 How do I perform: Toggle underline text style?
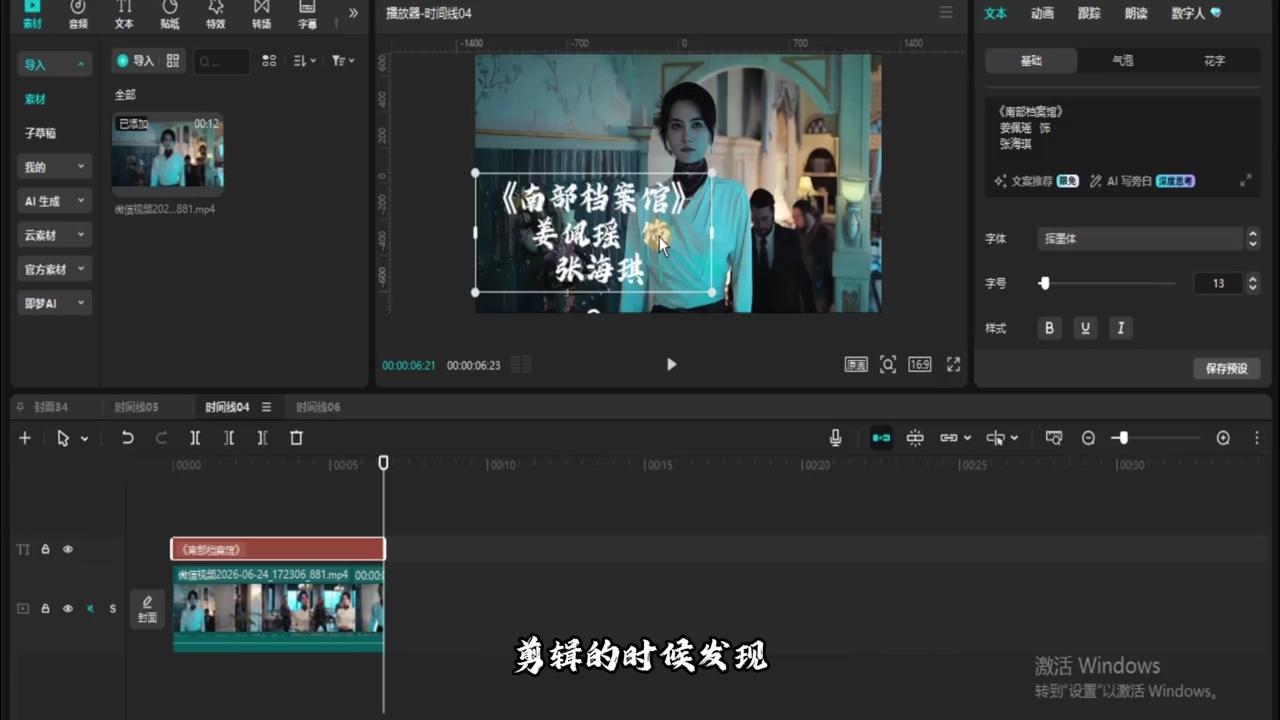1085,328
